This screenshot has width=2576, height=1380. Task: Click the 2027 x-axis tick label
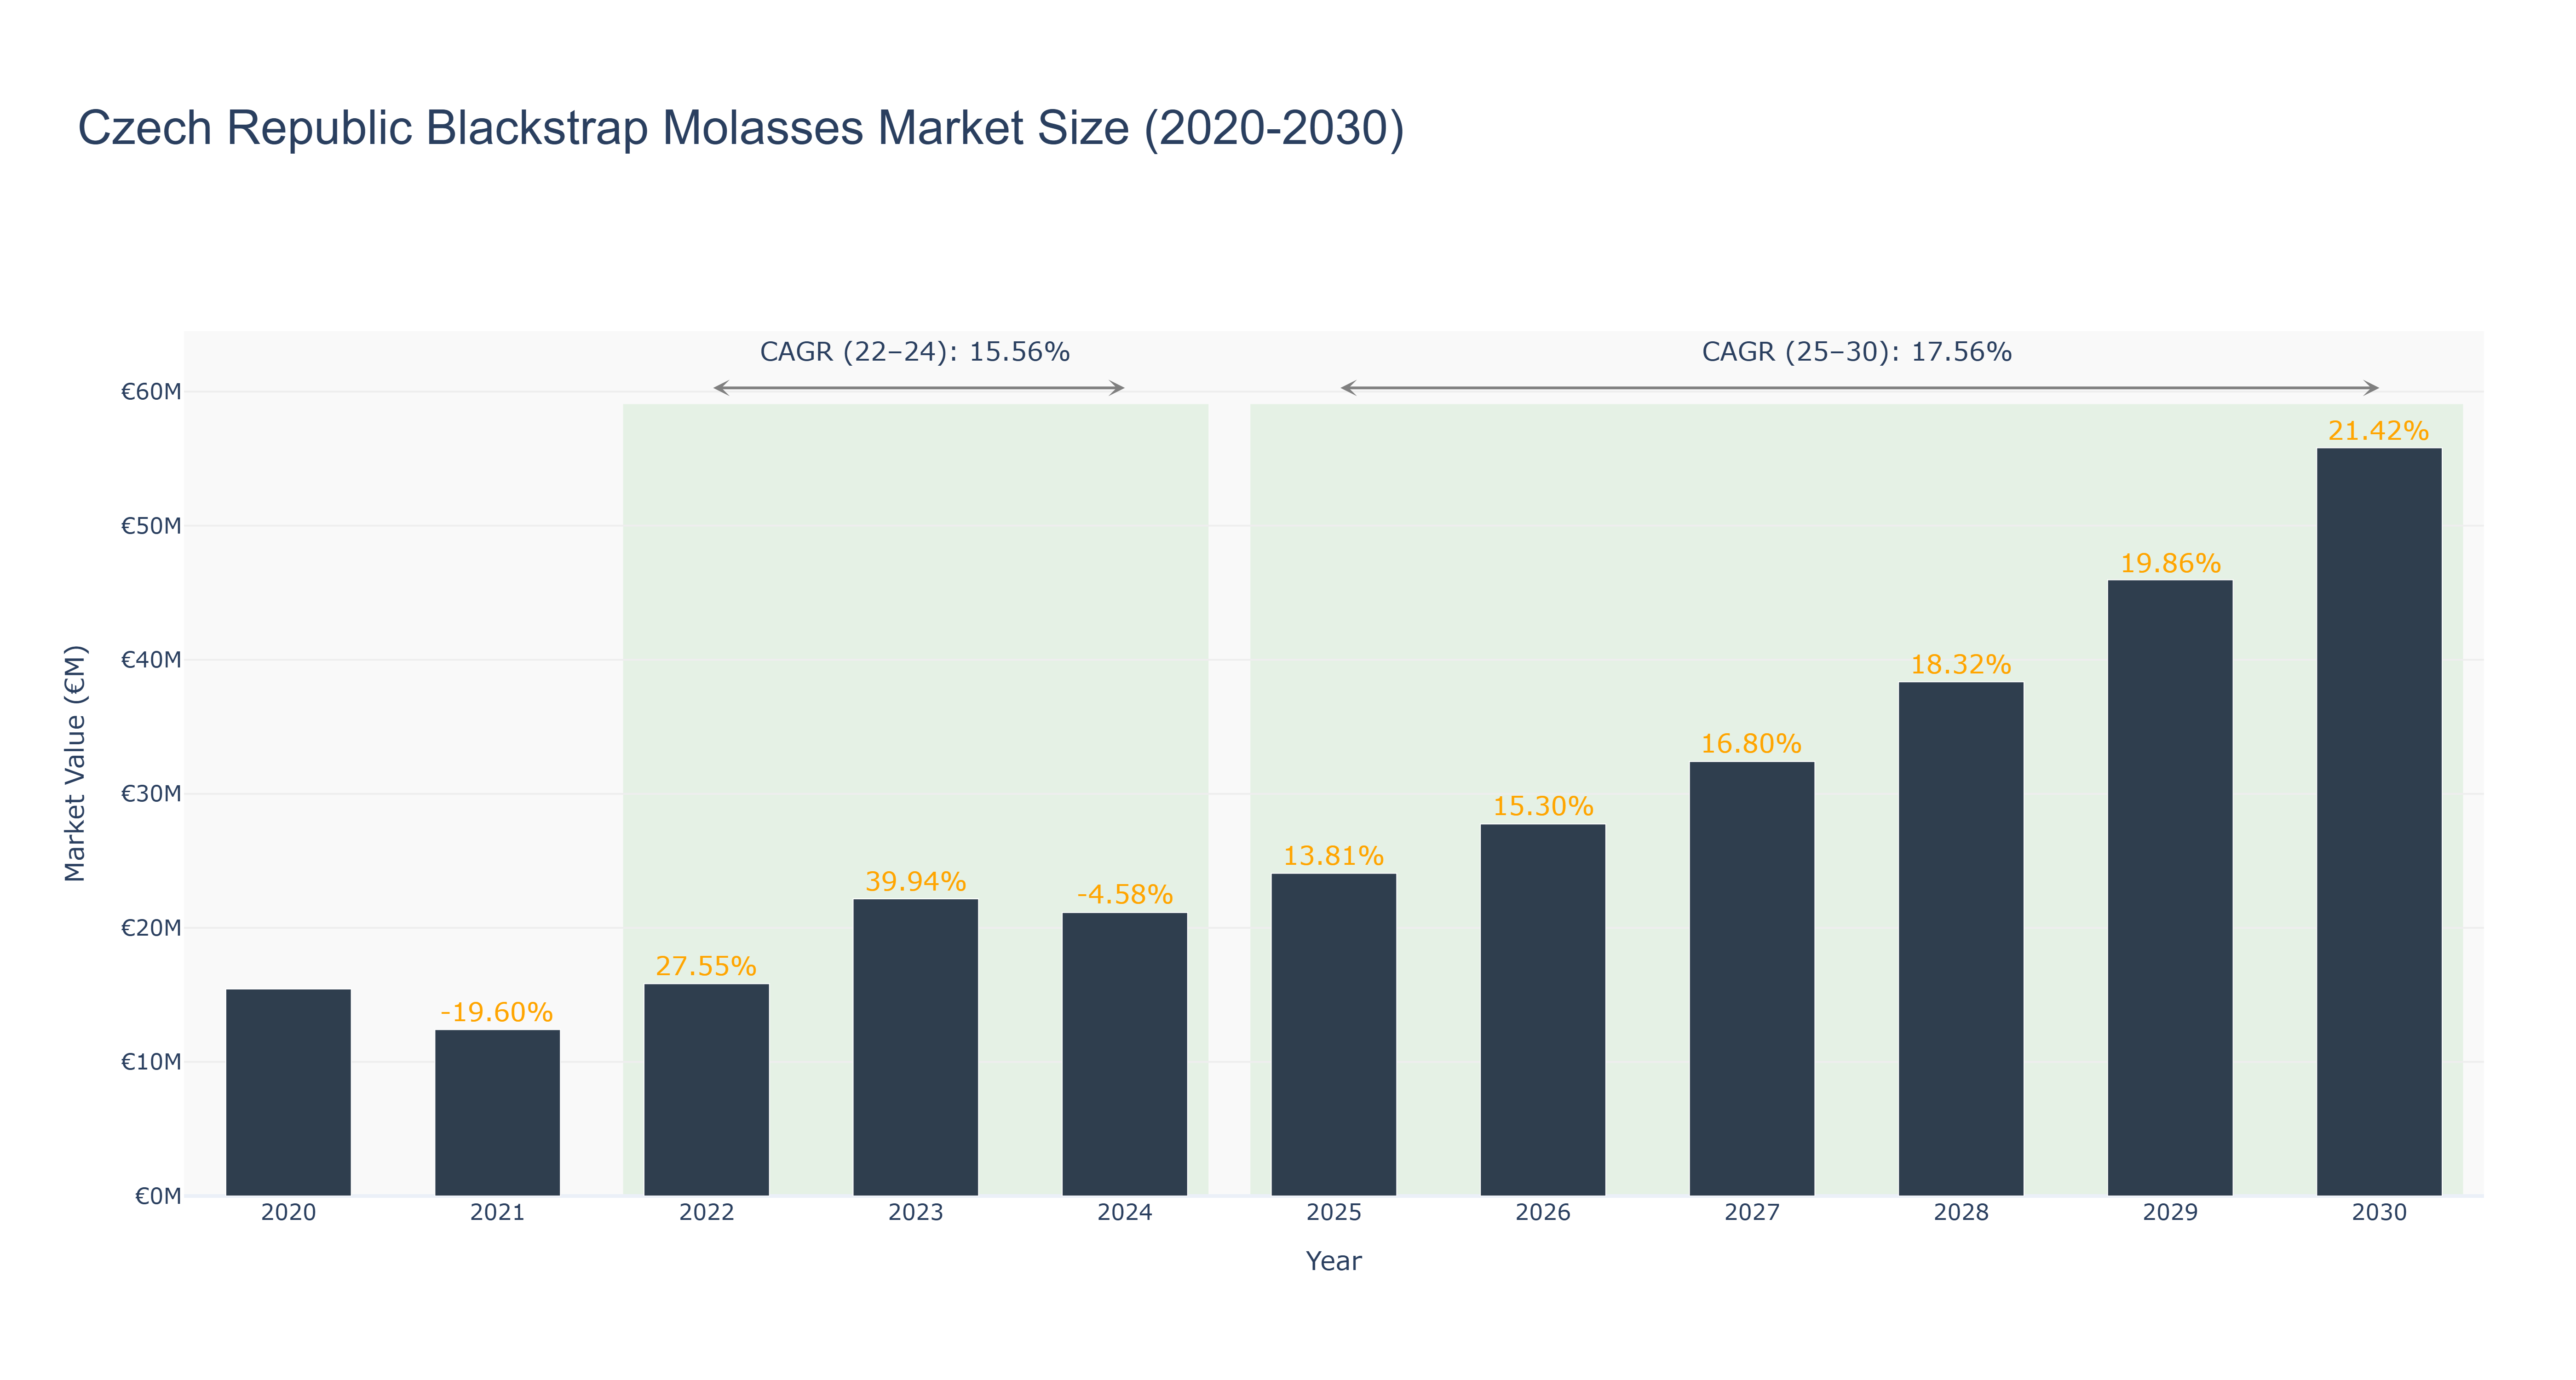coord(1751,1212)
